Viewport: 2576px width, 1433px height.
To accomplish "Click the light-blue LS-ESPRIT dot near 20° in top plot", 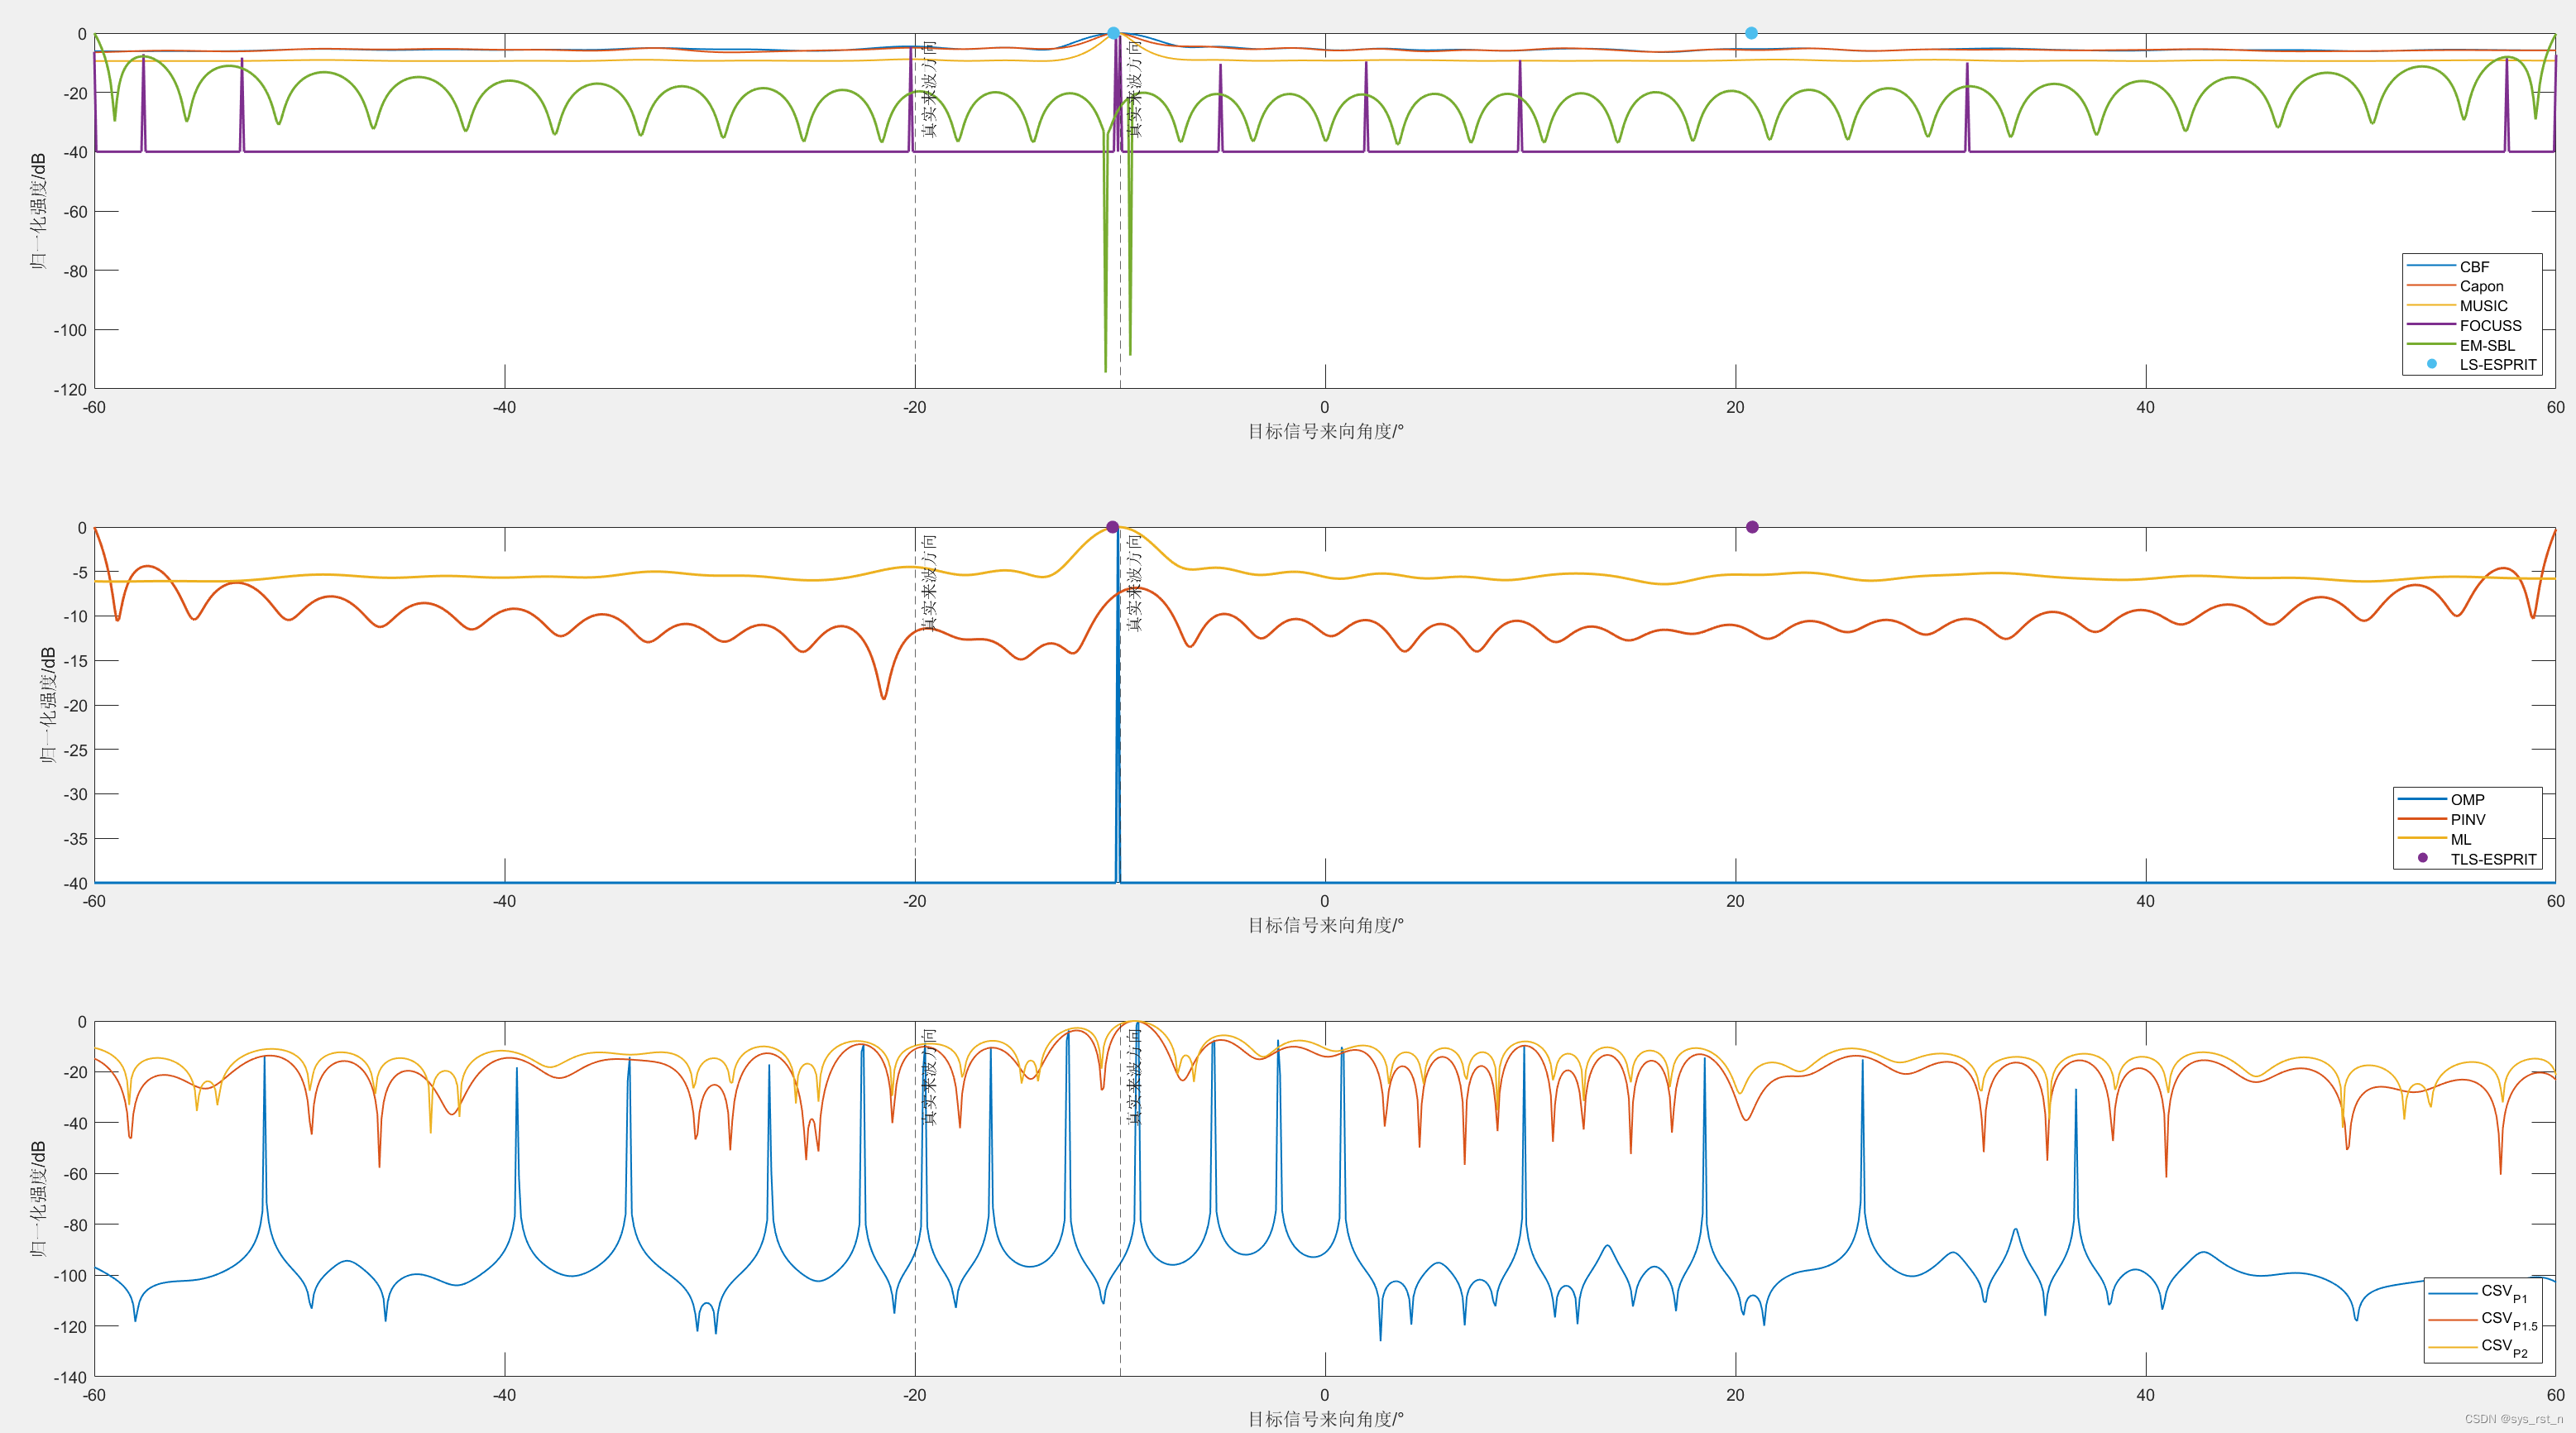I will pos(1751,33).
